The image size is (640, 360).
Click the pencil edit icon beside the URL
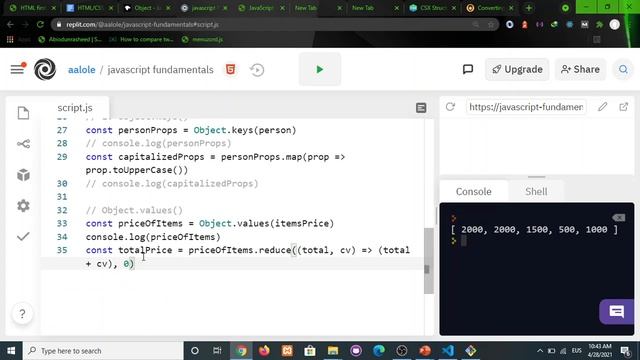click(x=602, y=107)
